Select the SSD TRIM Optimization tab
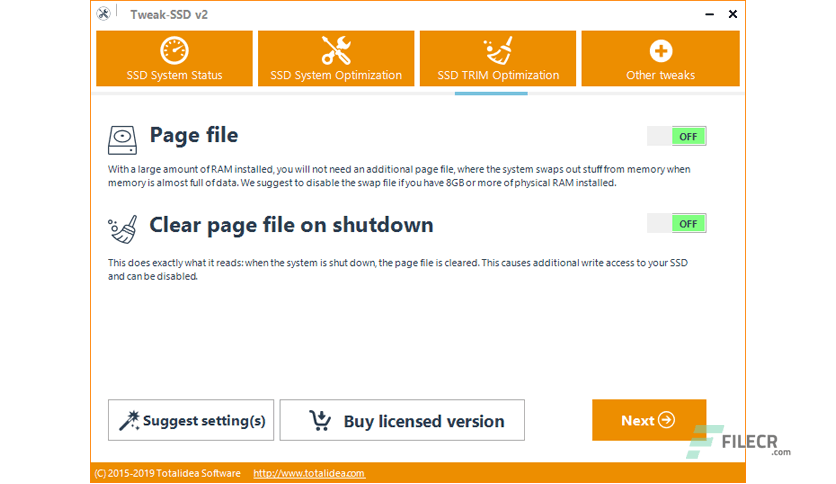The width and height of the screenshot is (836, 484). [498, 58]
